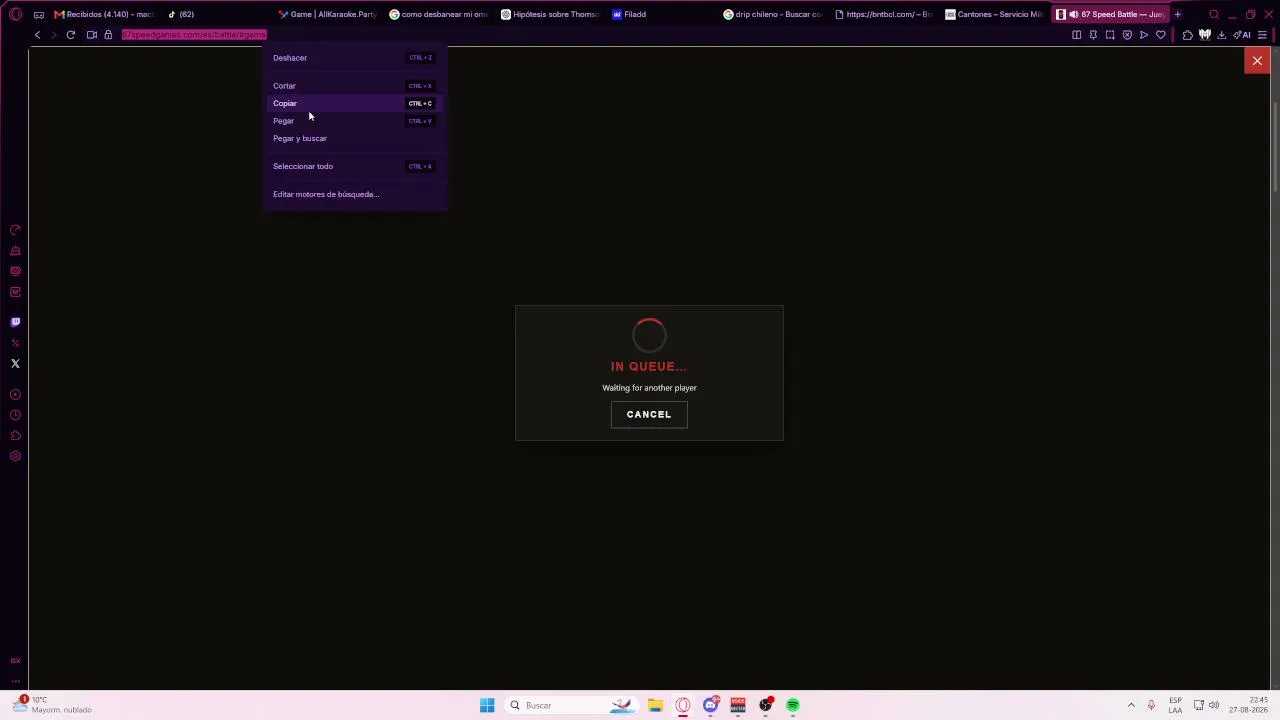The height and width of the screenshot is (720, 1280).
Task: Open the sidebar three-dots more menu
Action: (15, 680)
